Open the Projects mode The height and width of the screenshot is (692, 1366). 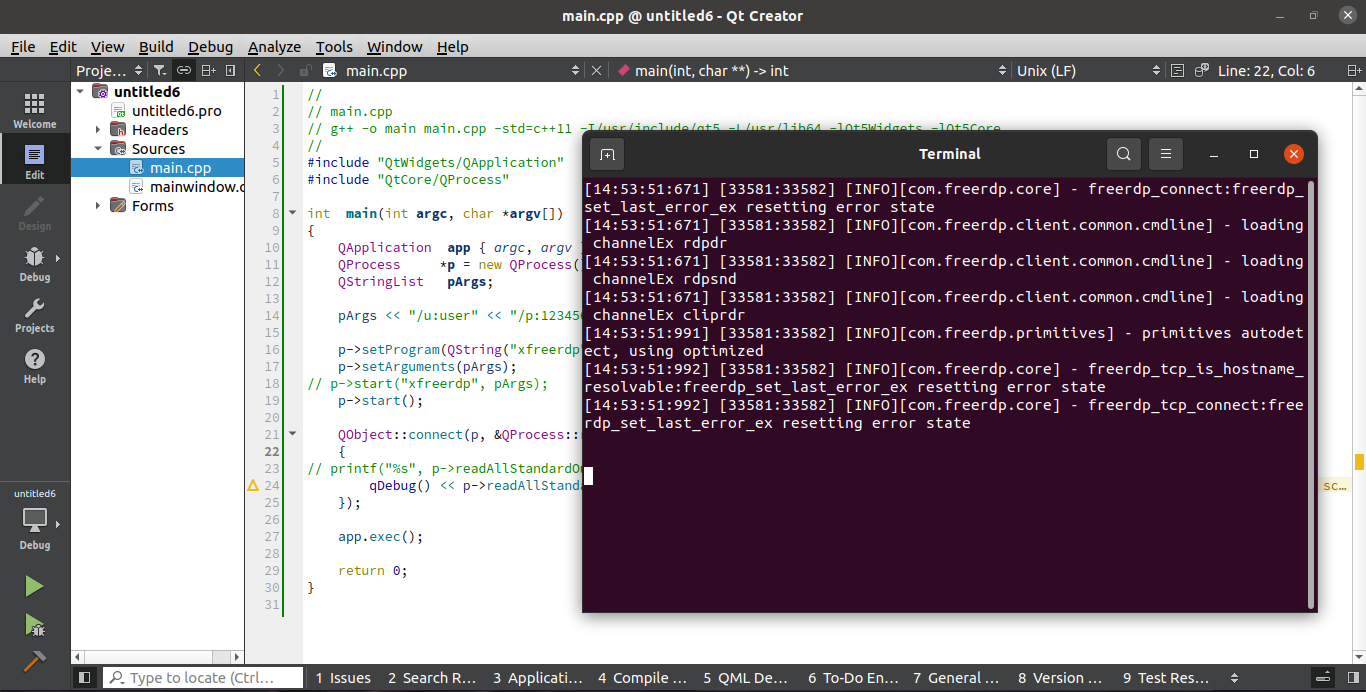[x=35, y=315]
